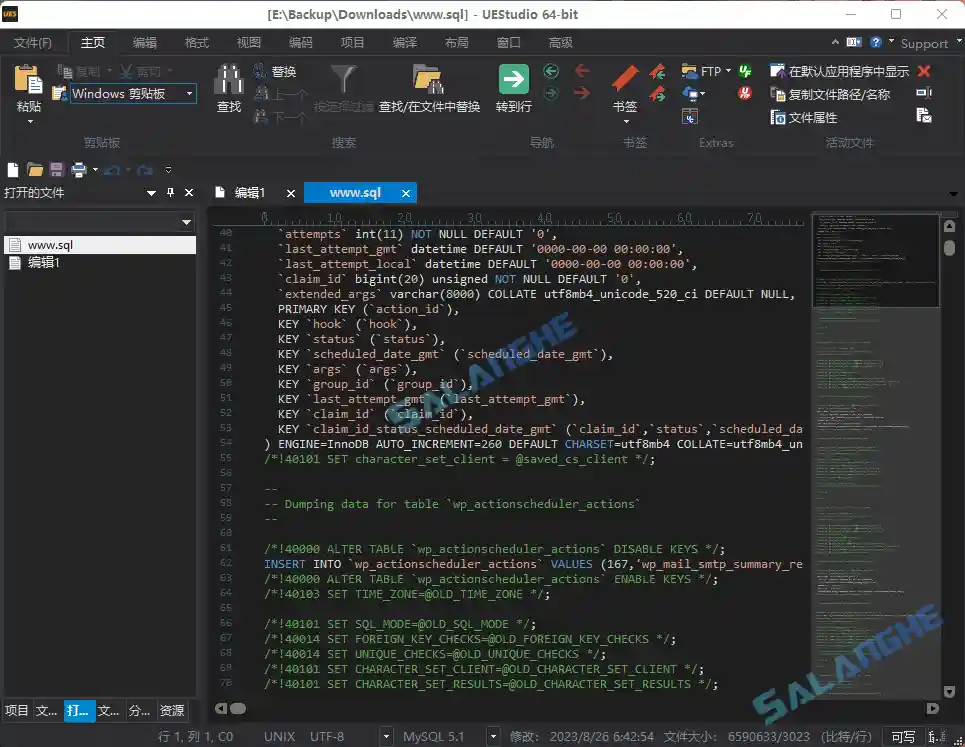Pin the Open Files panel
The image size is (965, 747).
pyautogui.click(x=170, y=193)
